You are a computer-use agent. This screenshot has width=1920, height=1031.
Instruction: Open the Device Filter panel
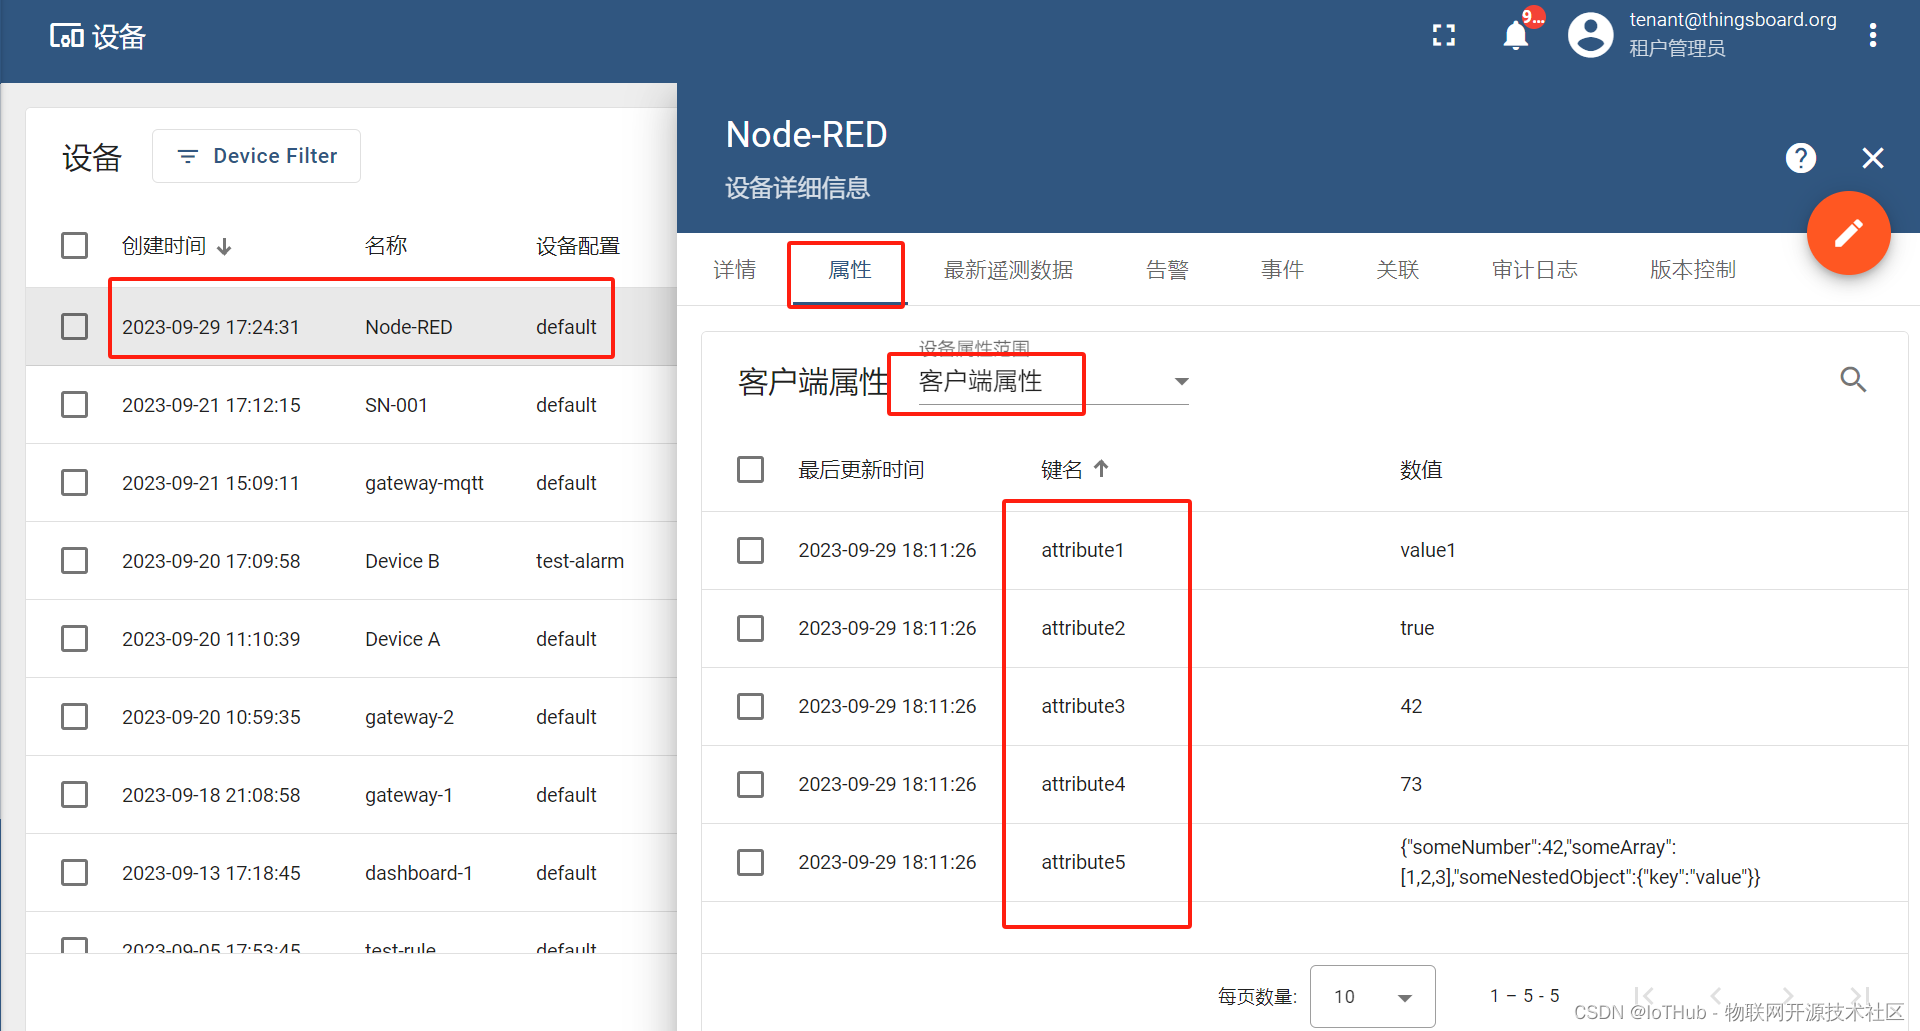[x=256, y=156]
